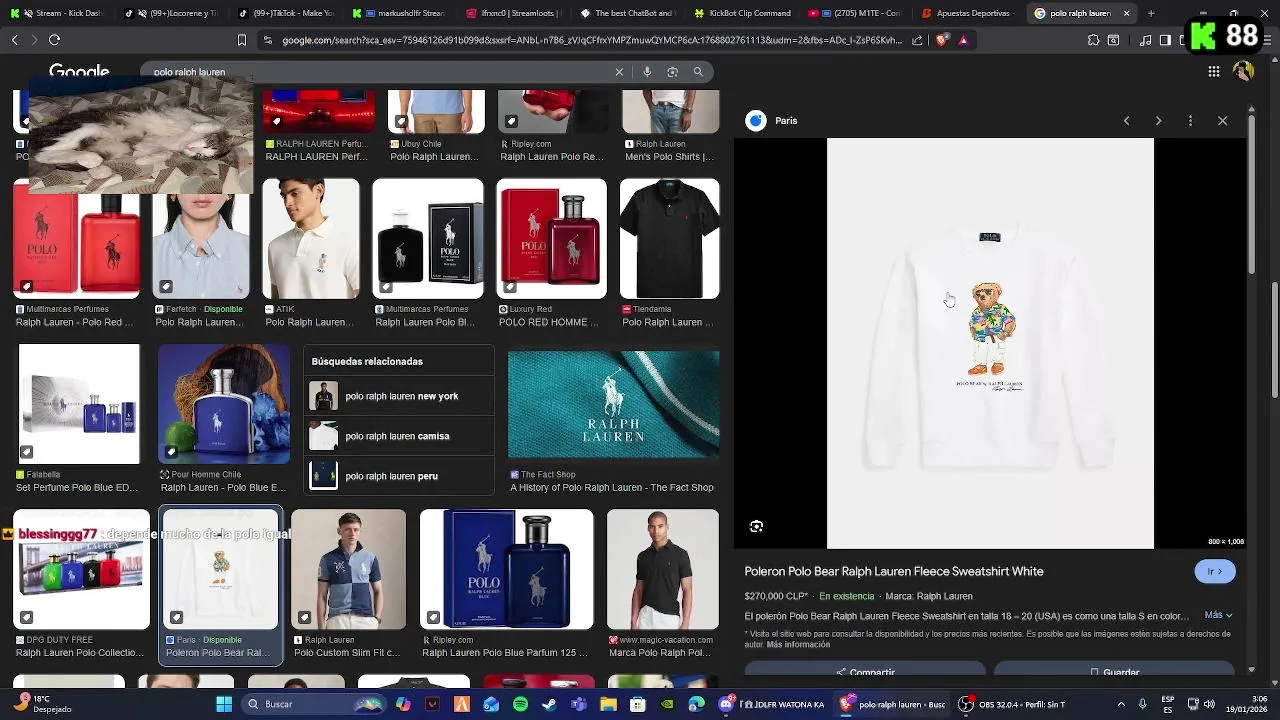Click the Guardar save button
1280x720 pixels.
[1114, 670]
